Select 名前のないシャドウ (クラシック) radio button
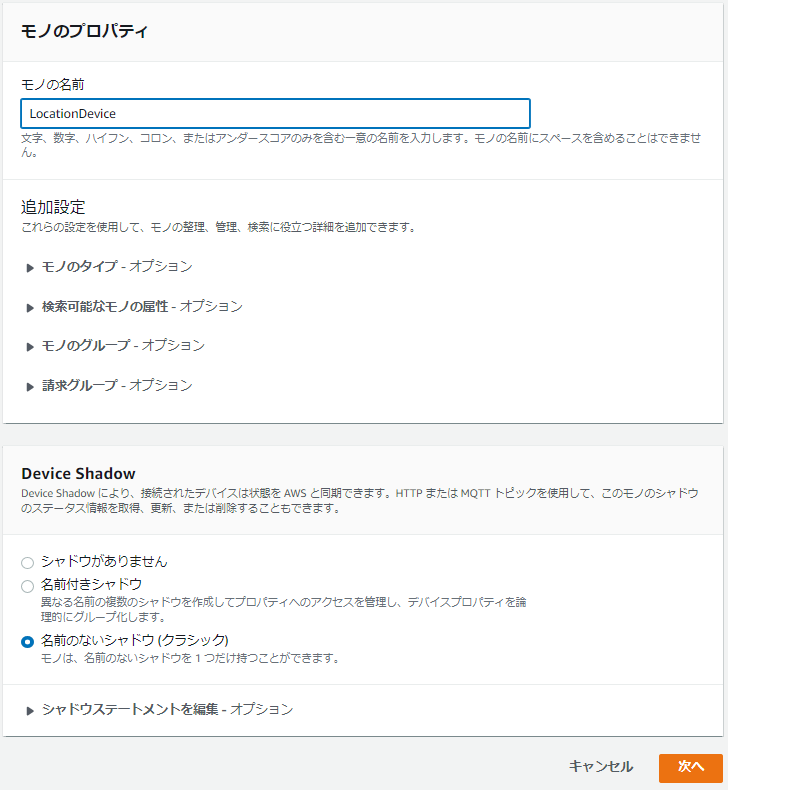This screenshot has width=800, height=790. tap(27, 641)
